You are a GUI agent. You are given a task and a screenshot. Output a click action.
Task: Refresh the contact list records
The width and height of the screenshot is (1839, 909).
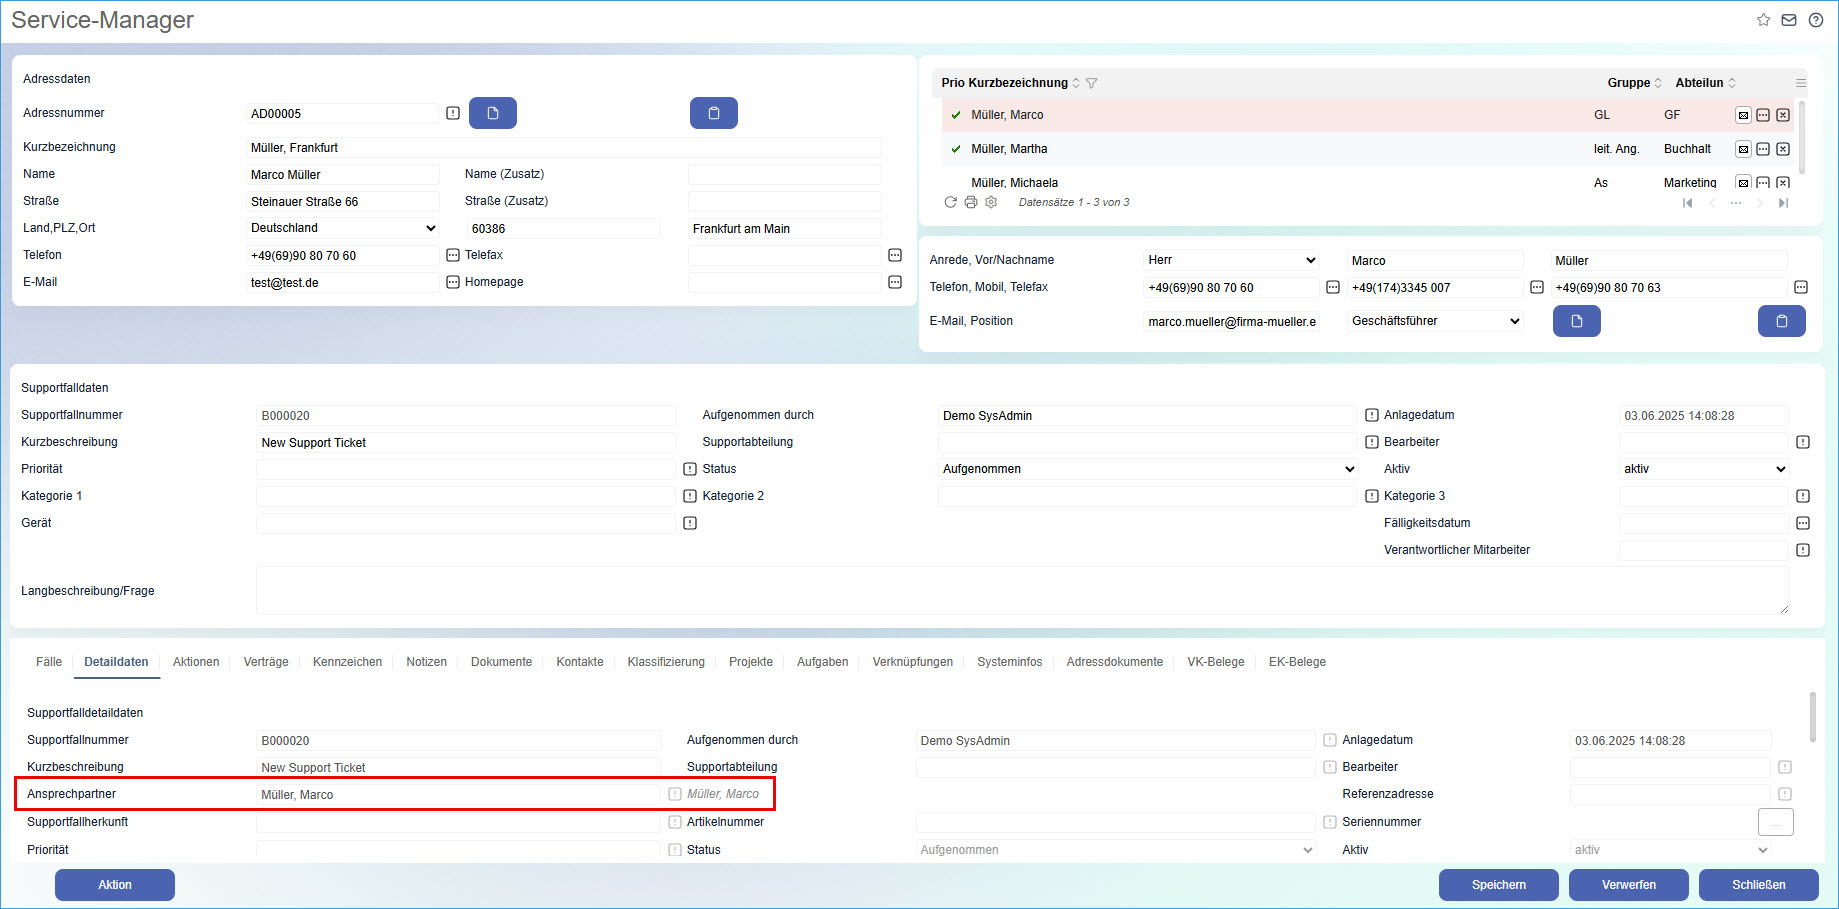[951, 202]
